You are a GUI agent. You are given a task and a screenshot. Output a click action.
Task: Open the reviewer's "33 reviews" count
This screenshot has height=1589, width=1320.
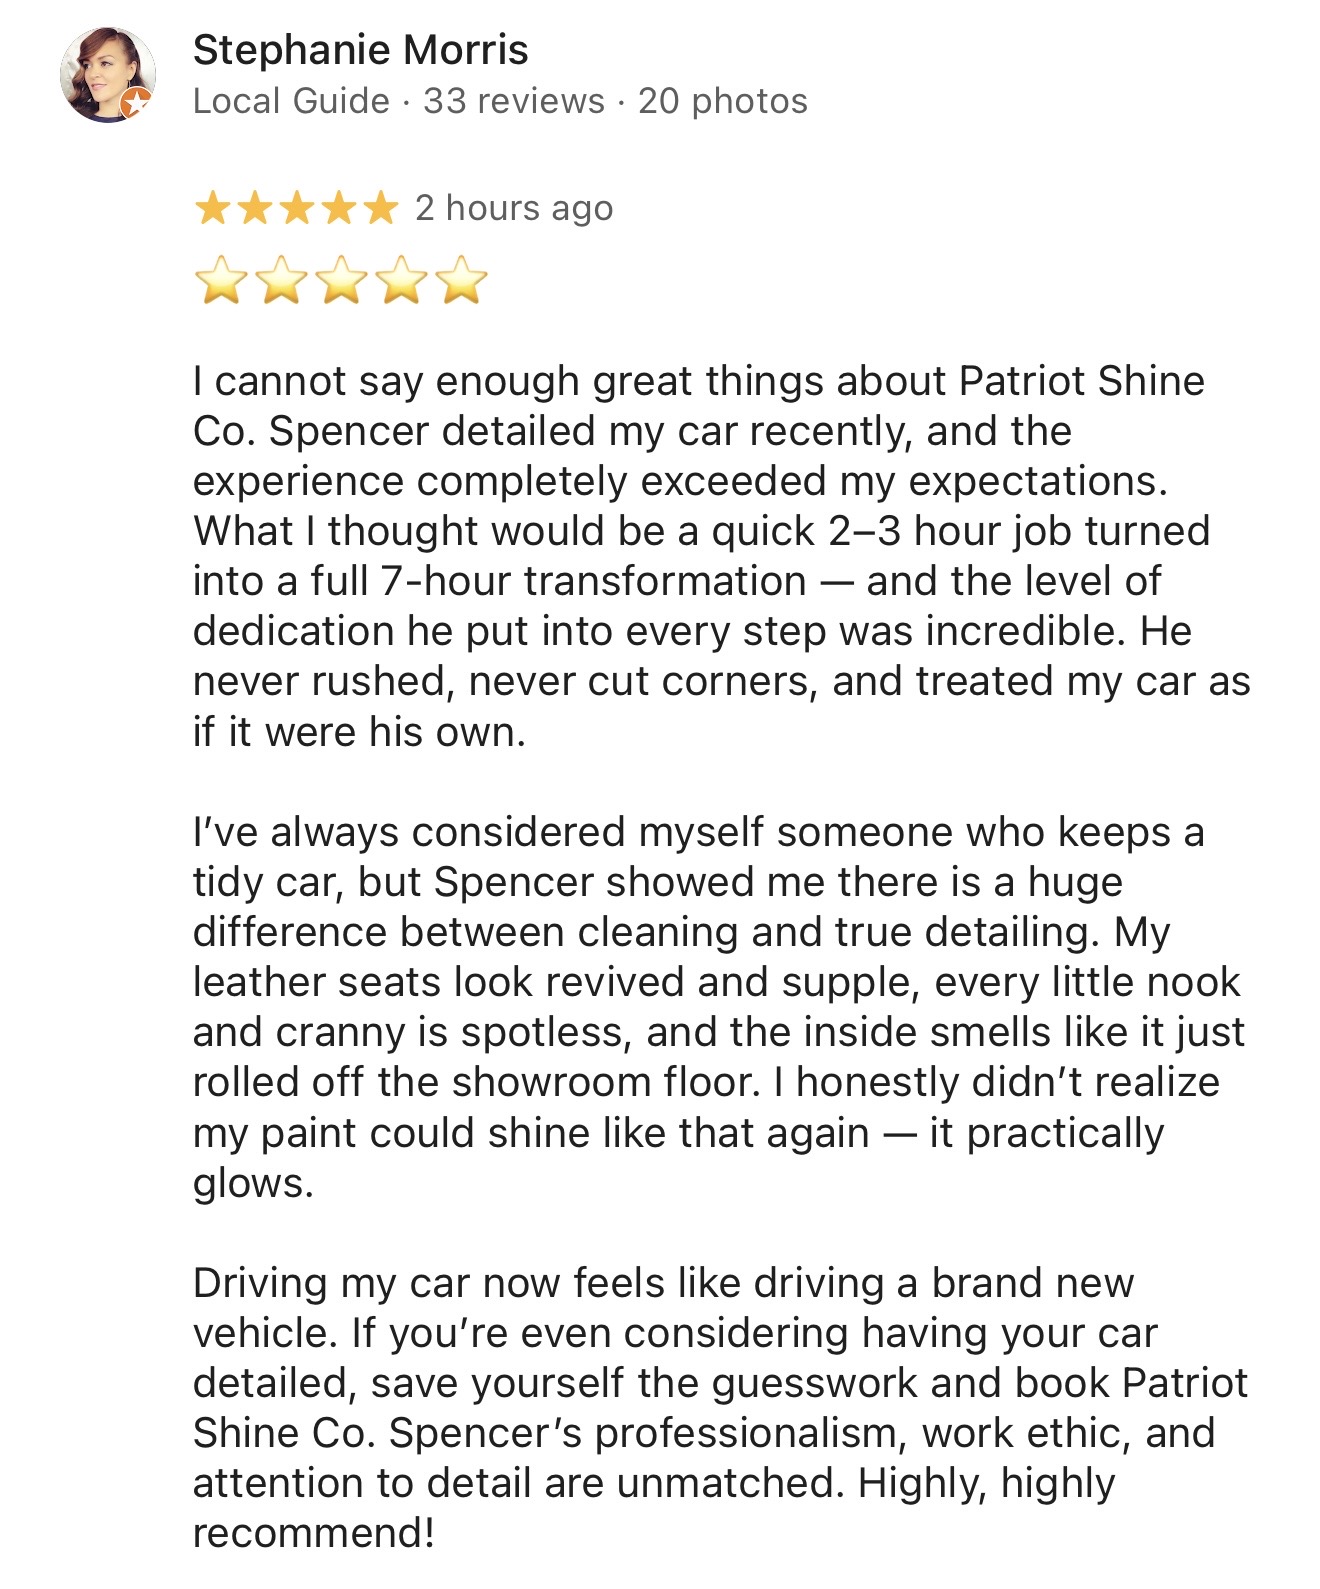click(514, 101)
